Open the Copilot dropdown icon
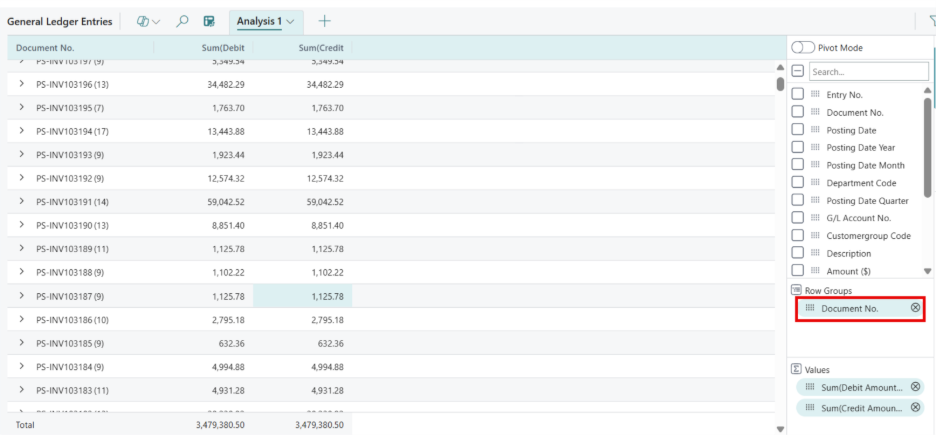 147,21
